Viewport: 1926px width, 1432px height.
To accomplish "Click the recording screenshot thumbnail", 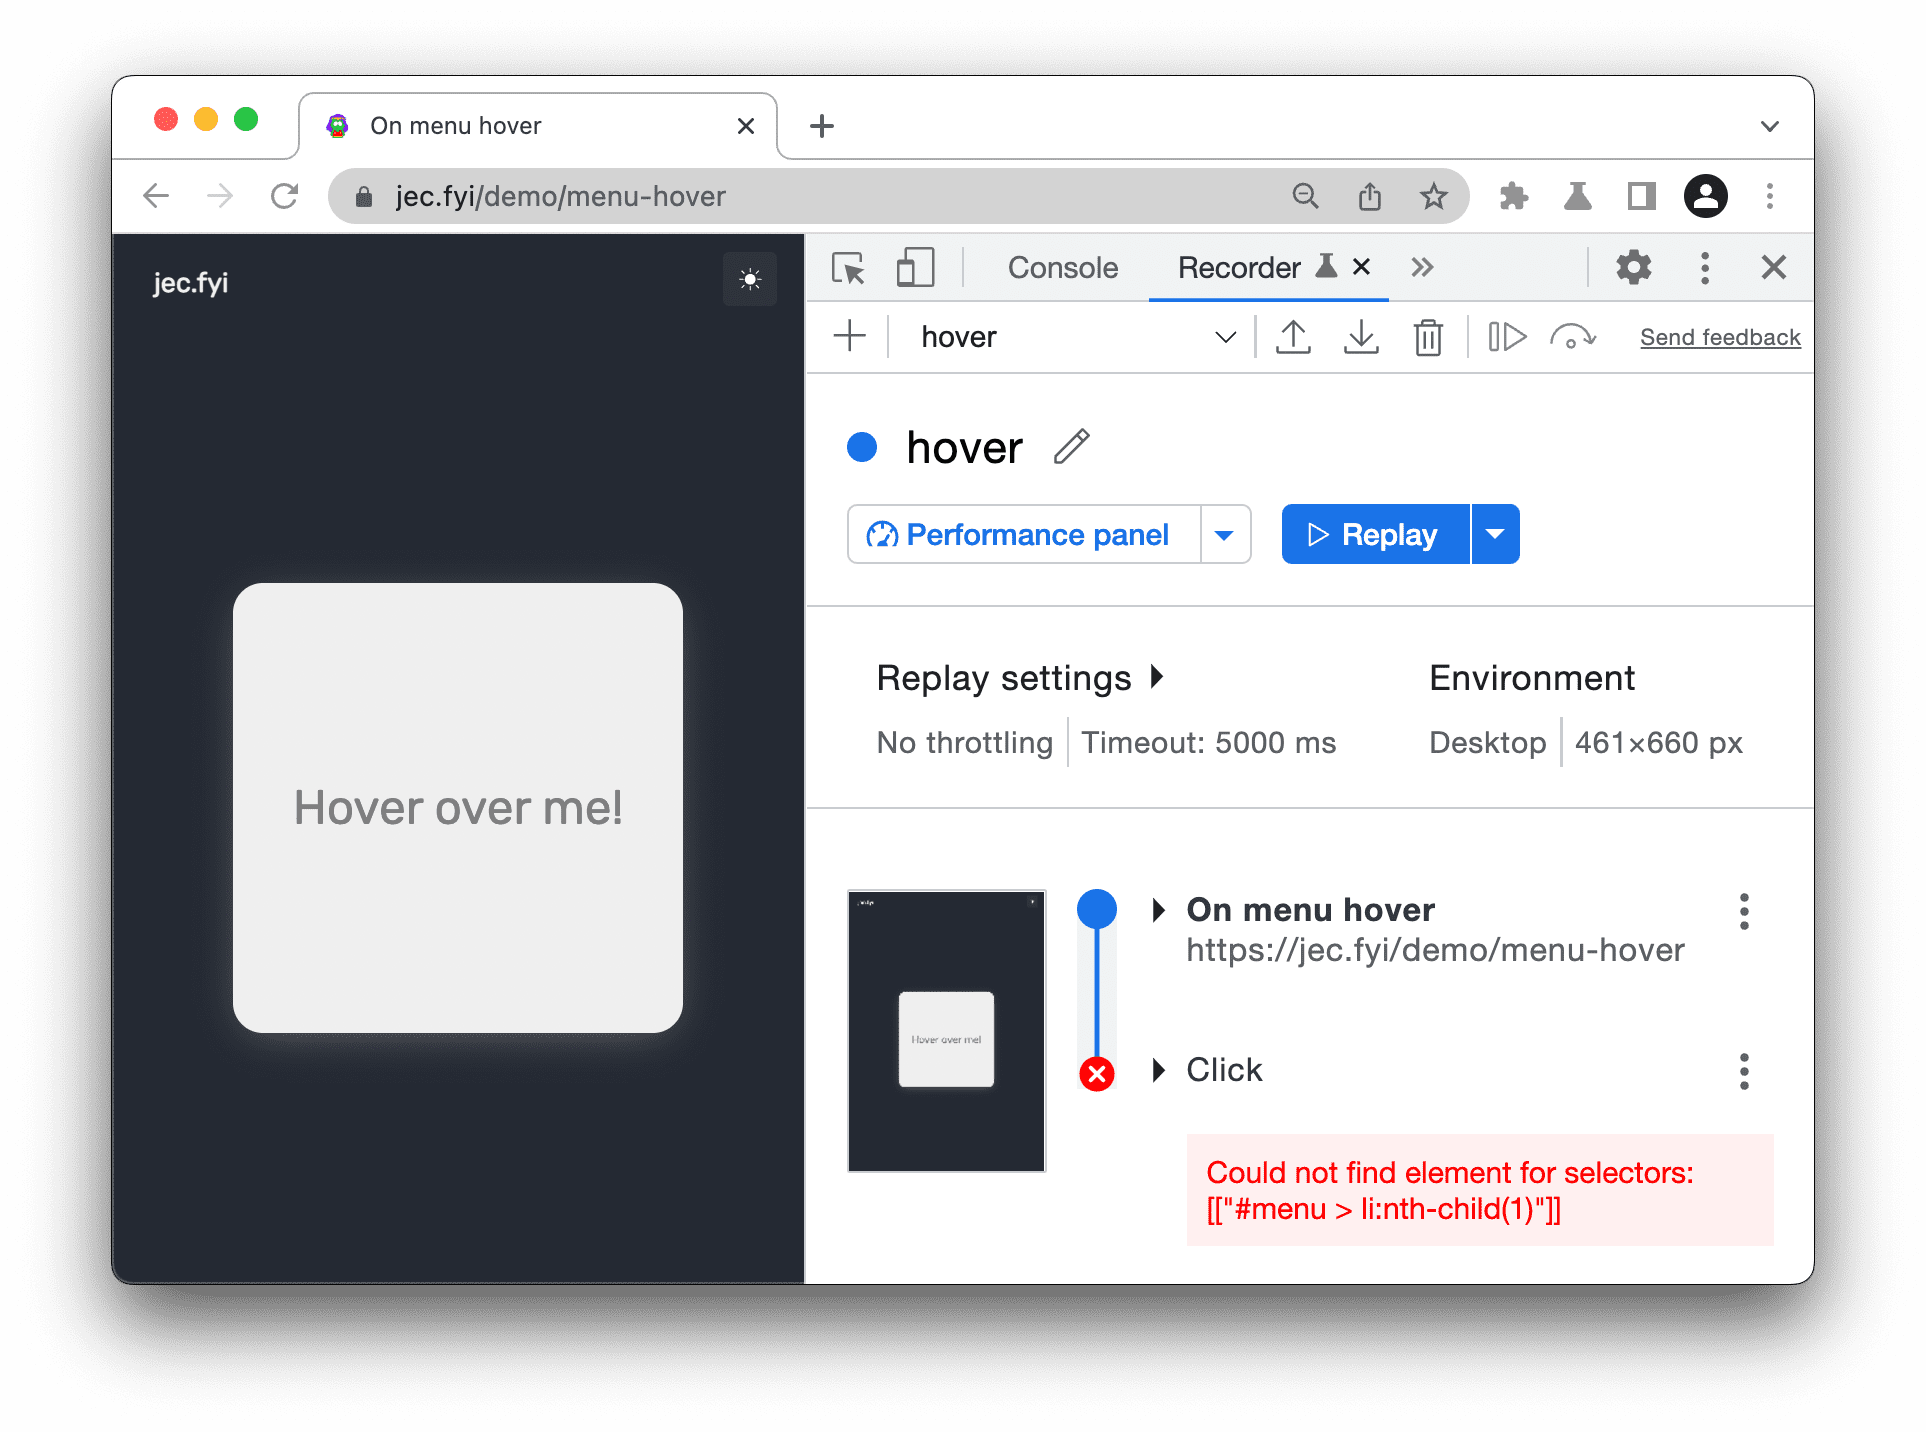I will 949,1029.
